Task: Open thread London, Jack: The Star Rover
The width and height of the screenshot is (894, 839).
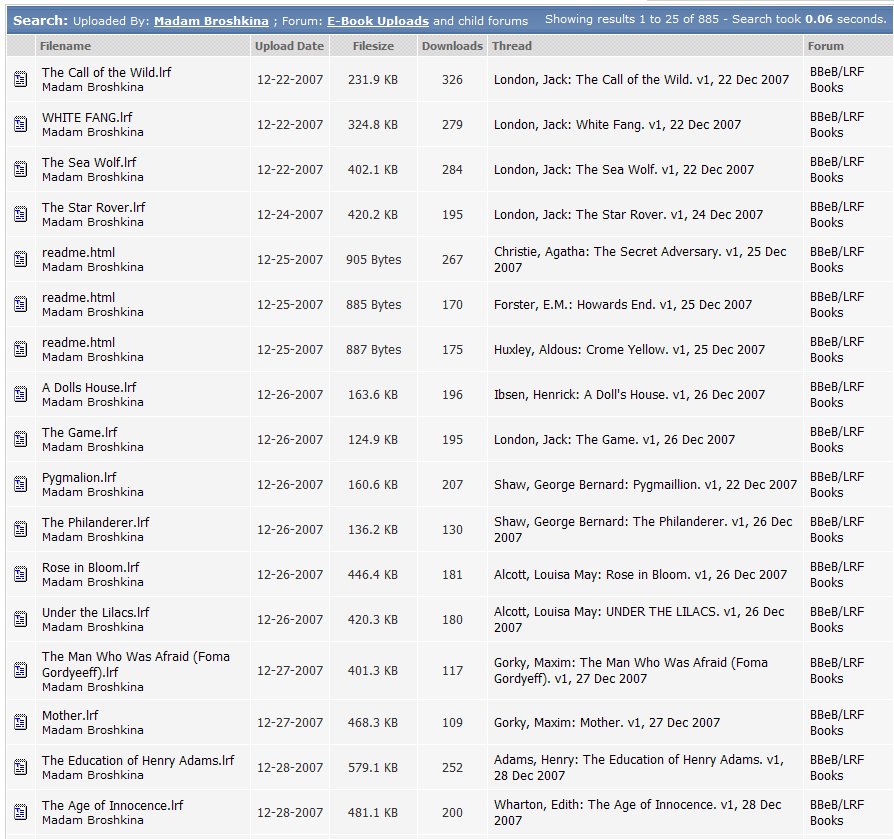Action: [x=628, y=215]
